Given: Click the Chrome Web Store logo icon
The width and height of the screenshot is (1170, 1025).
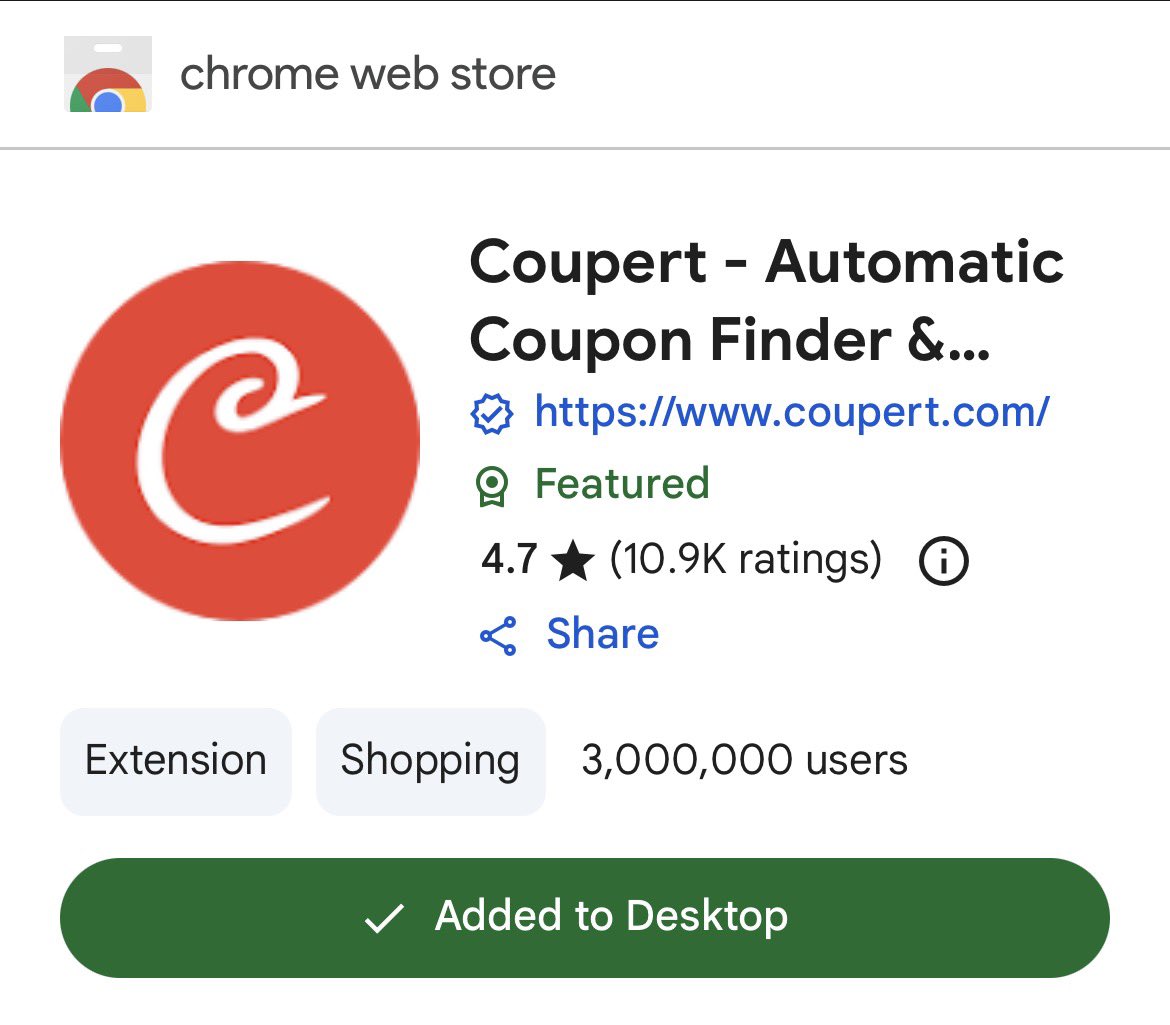Looking at the screenshot, I should 108,74.
